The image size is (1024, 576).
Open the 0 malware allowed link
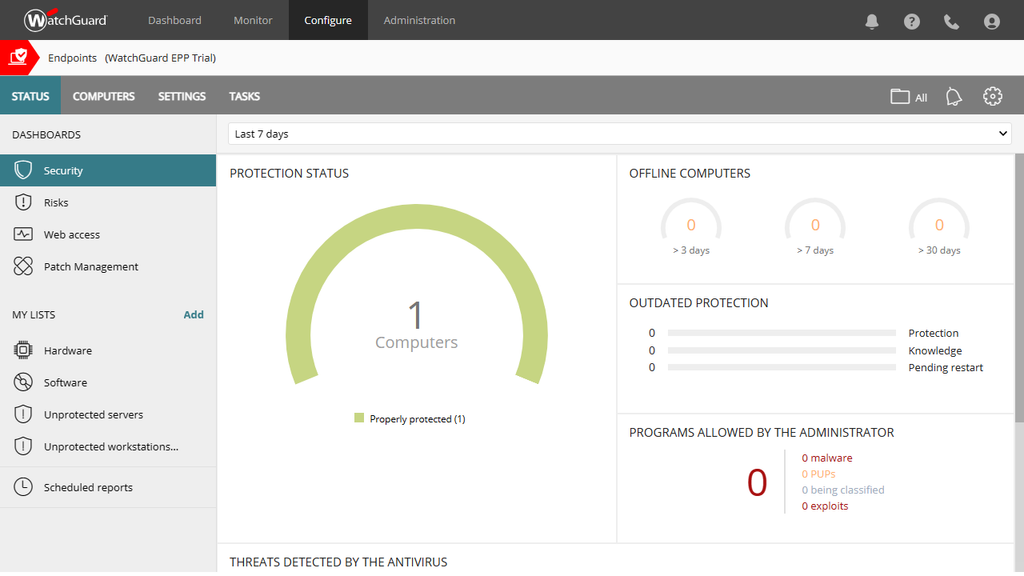[x=826, y=457]
